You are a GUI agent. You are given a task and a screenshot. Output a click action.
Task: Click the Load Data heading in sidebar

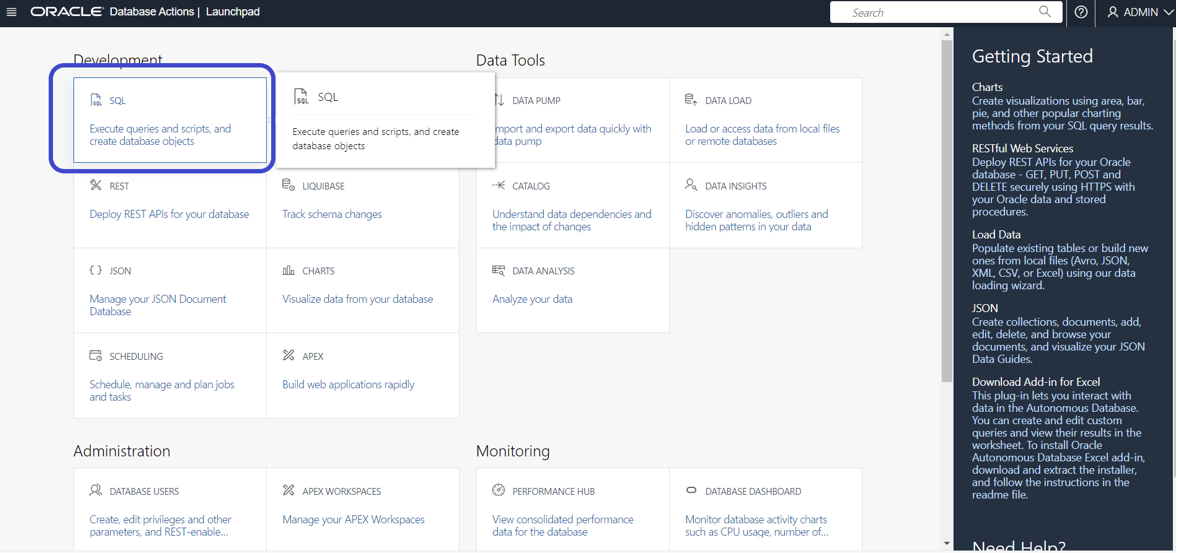point(996,235)
